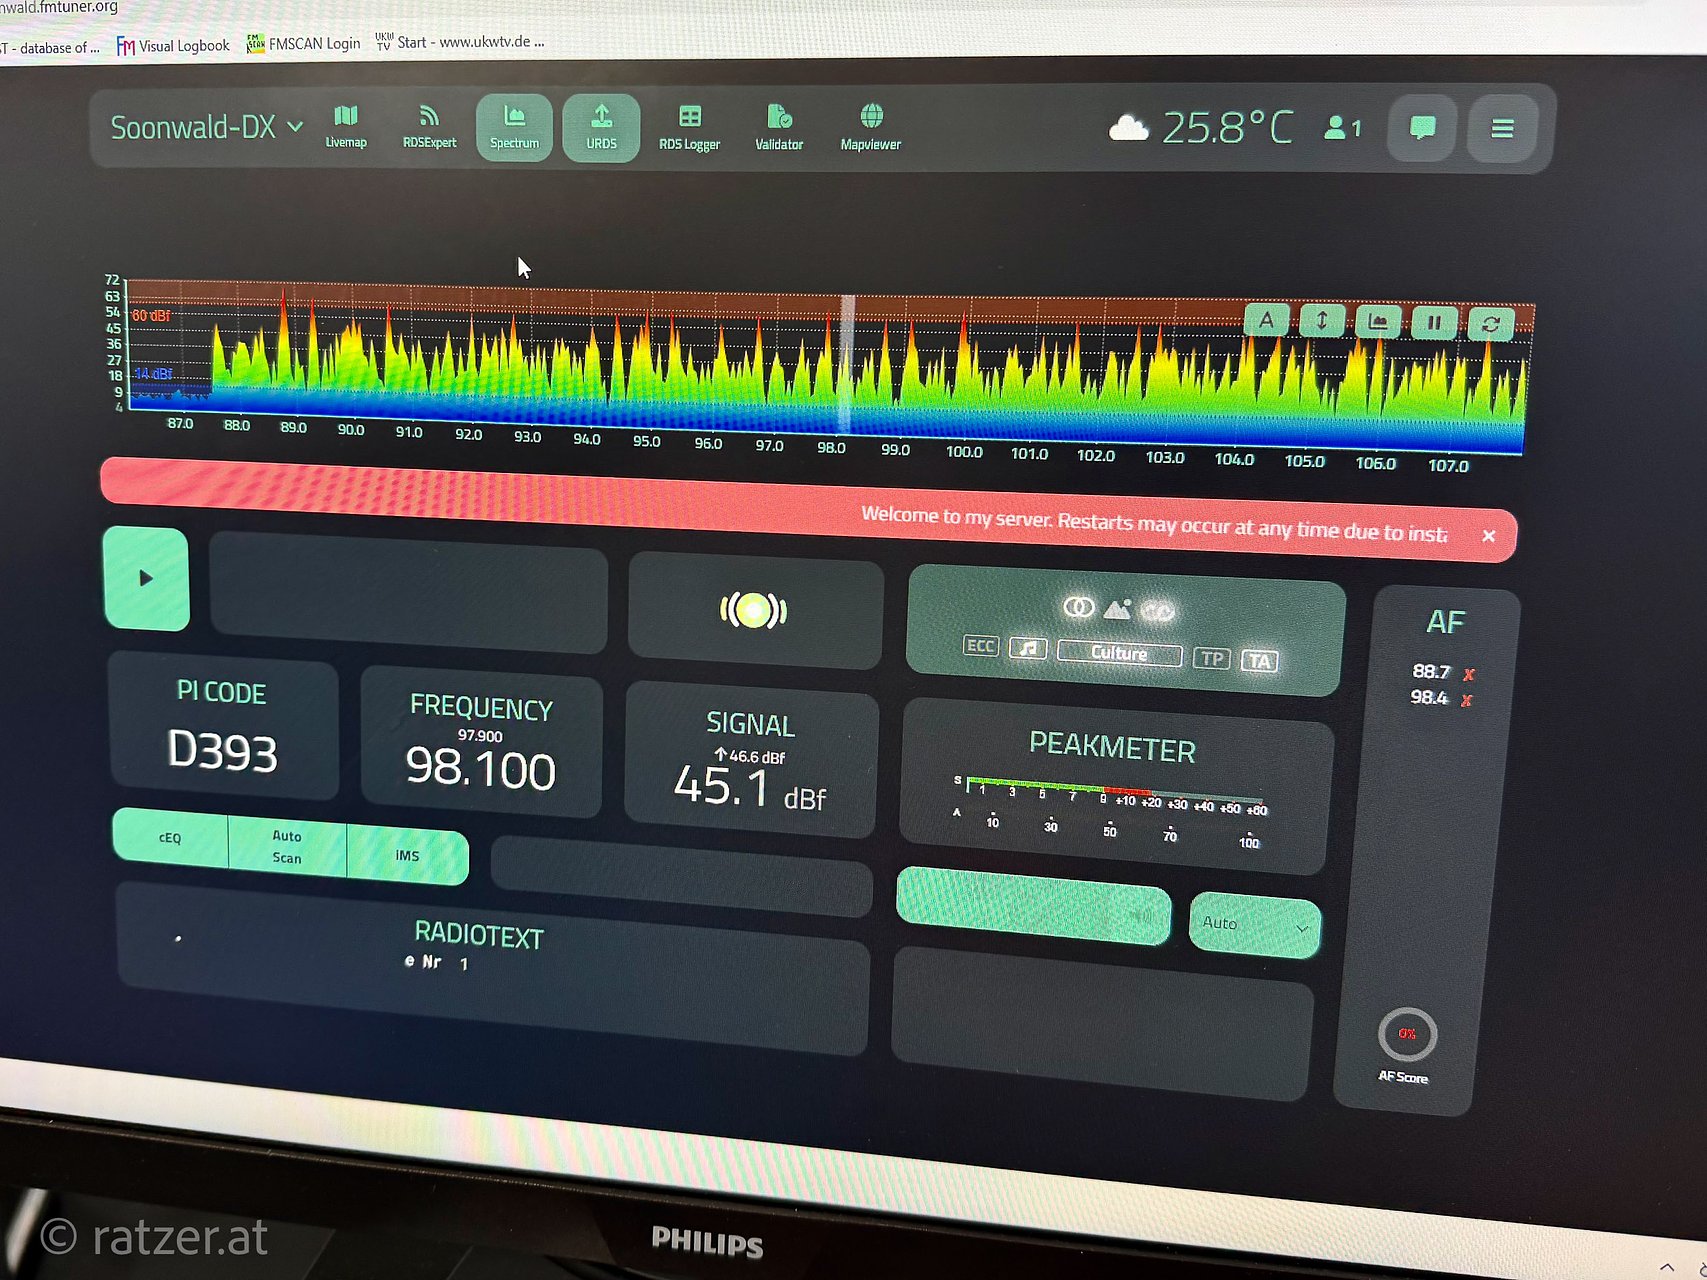
Task: Click the yellow broadcast signal icon
Action: [754, 610]
